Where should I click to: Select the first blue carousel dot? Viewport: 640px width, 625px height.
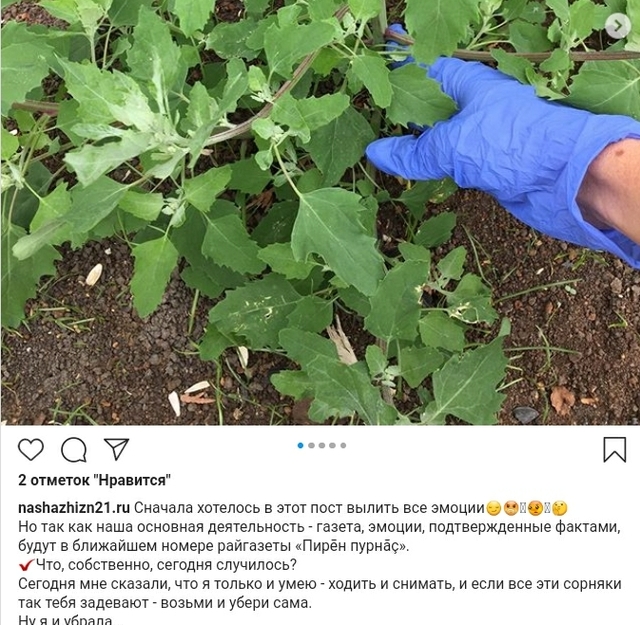(301, 445)
